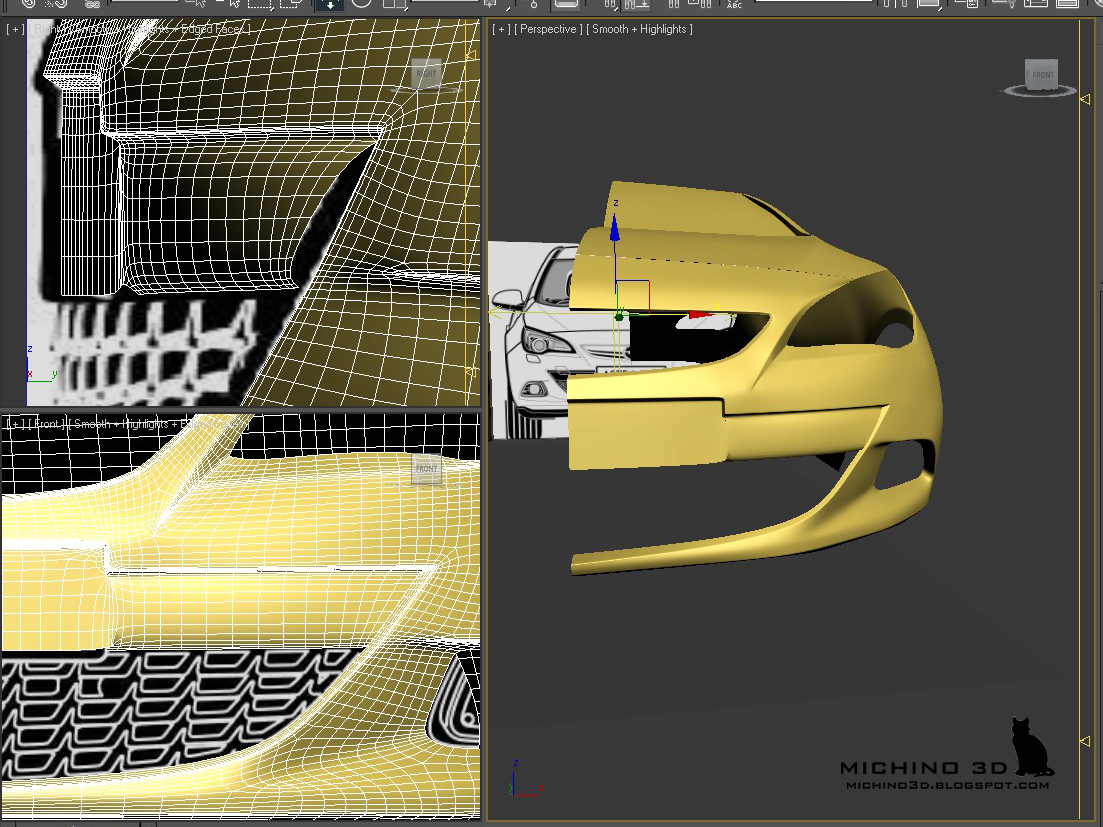Image resolution: width=1103 pixels, height=827 pixels.
Task: Open Edit Named Selection Sets (ABC) icon
Action: pyautogui.click(x=734, y=4)
